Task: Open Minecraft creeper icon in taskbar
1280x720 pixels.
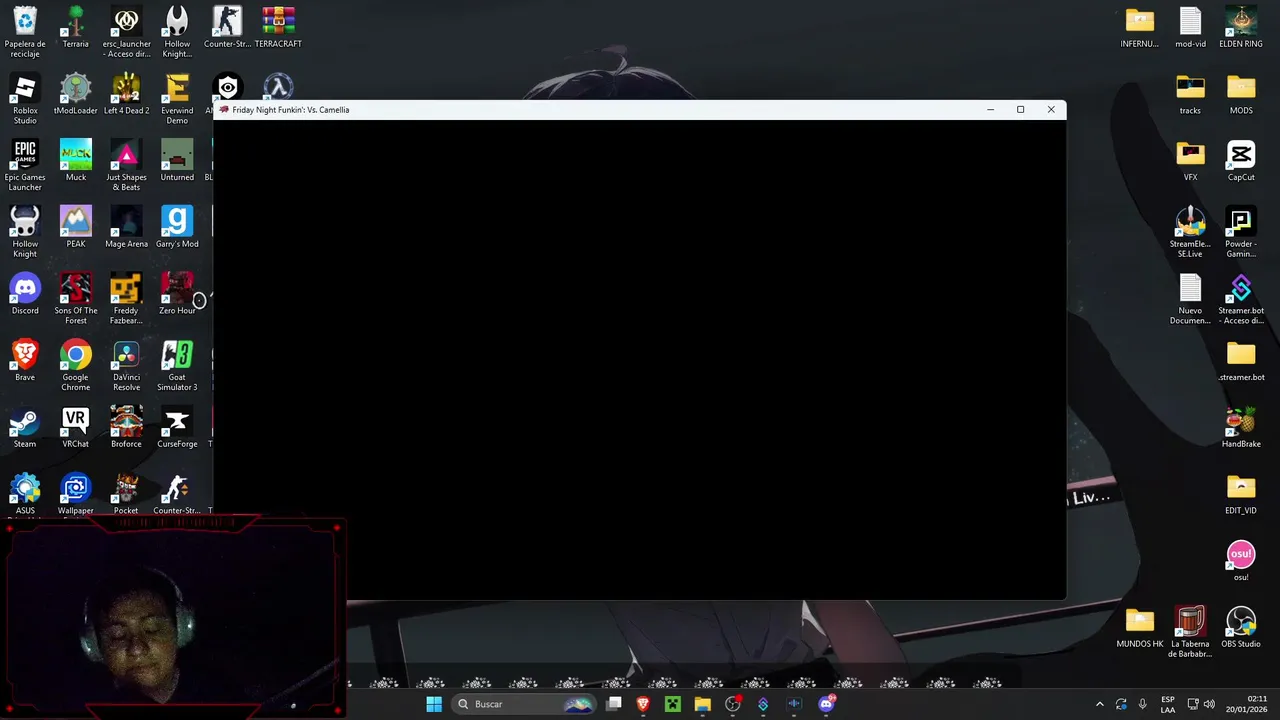Action: 673,704
